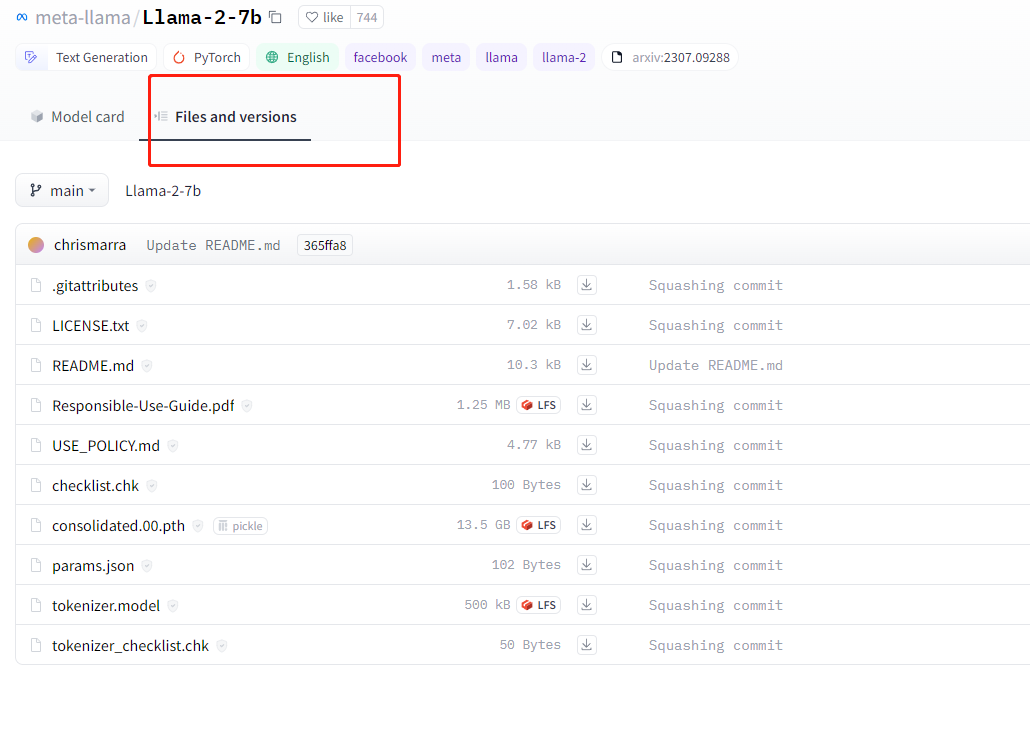Click the Llama-2-7b breadcrumb path

pos(163,191)
